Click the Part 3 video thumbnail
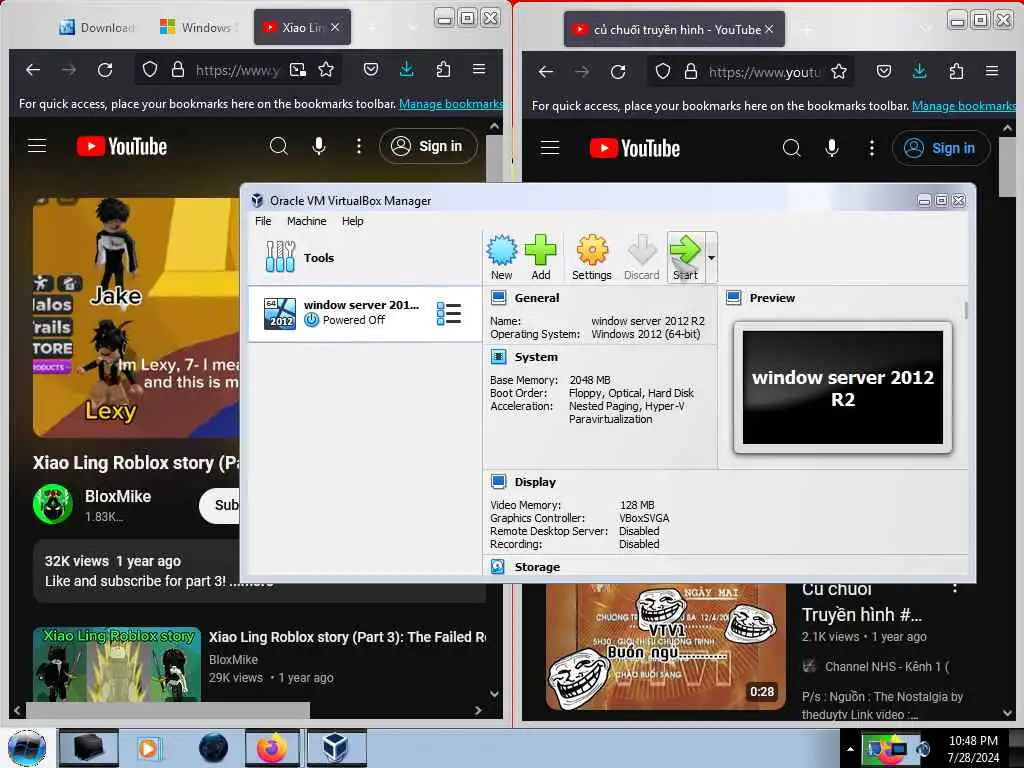The height and width of the screenshot is (768, 1024). [117, 664]
